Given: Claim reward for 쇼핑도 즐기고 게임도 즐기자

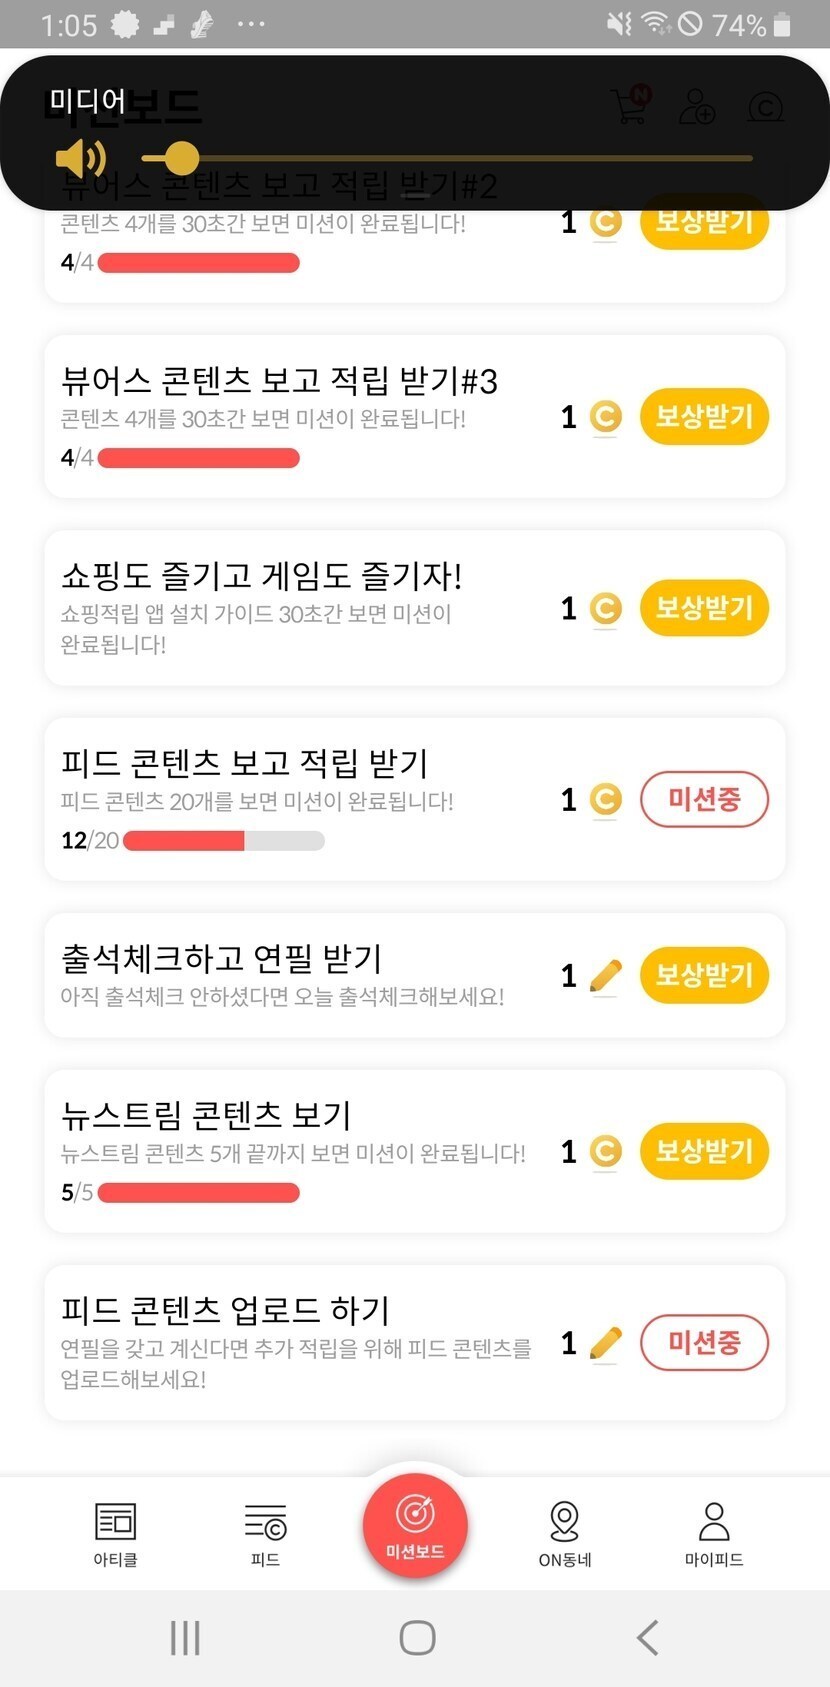Looking at the screenshot, I should pyautogui.click(x=704, y=608).
